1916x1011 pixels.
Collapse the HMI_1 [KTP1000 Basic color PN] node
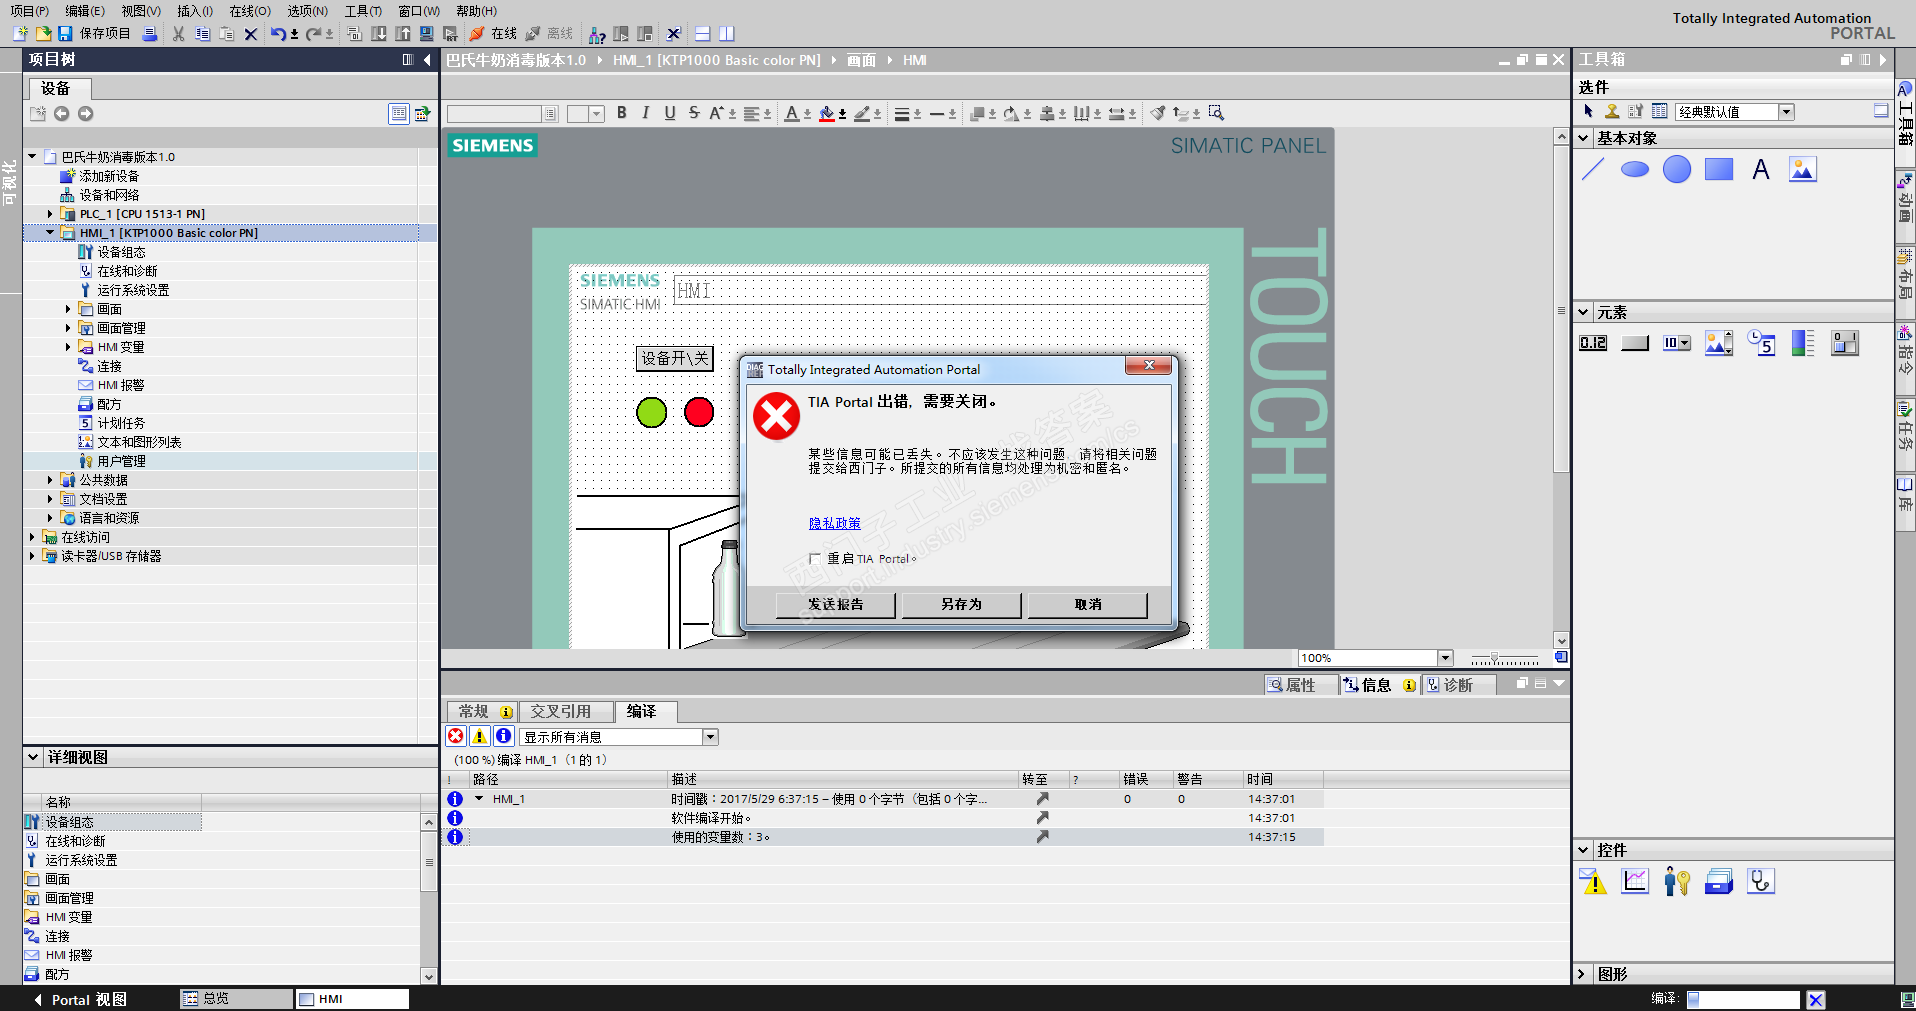point(50,233)
